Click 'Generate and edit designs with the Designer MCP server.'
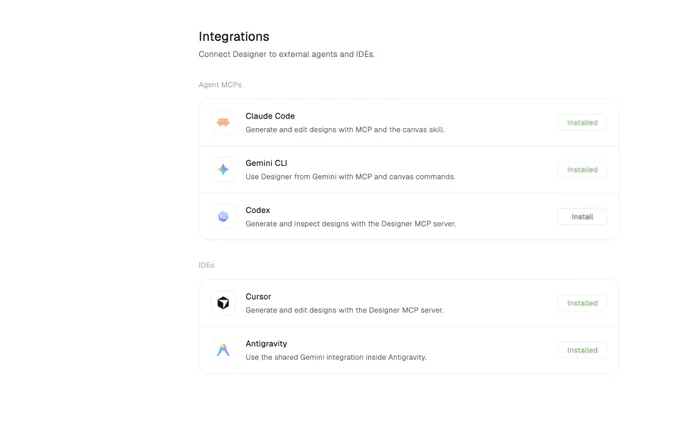 click(344, 310)
